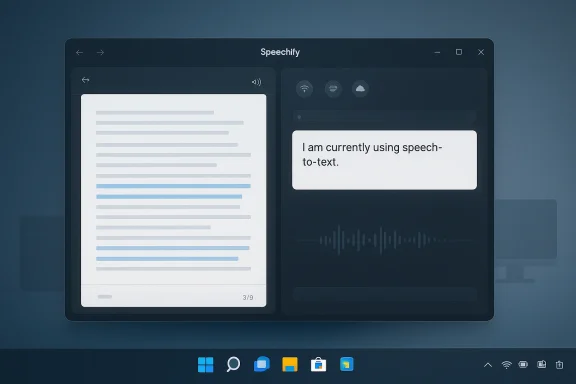Open the Windows Start menu

click(205, 365)
